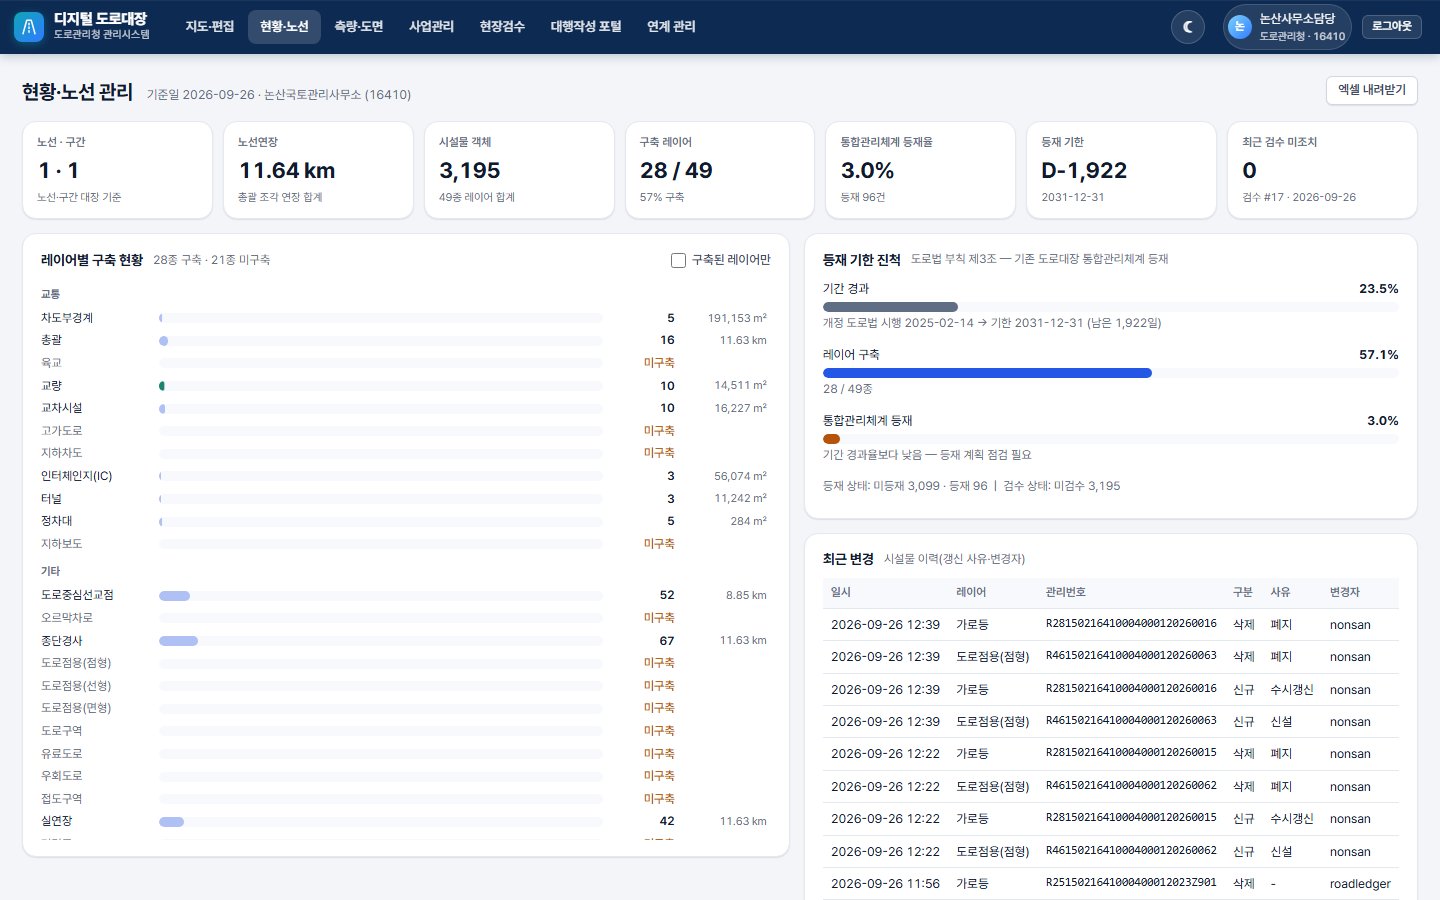Select the 종단경사 layer row bar

(381, 641)
